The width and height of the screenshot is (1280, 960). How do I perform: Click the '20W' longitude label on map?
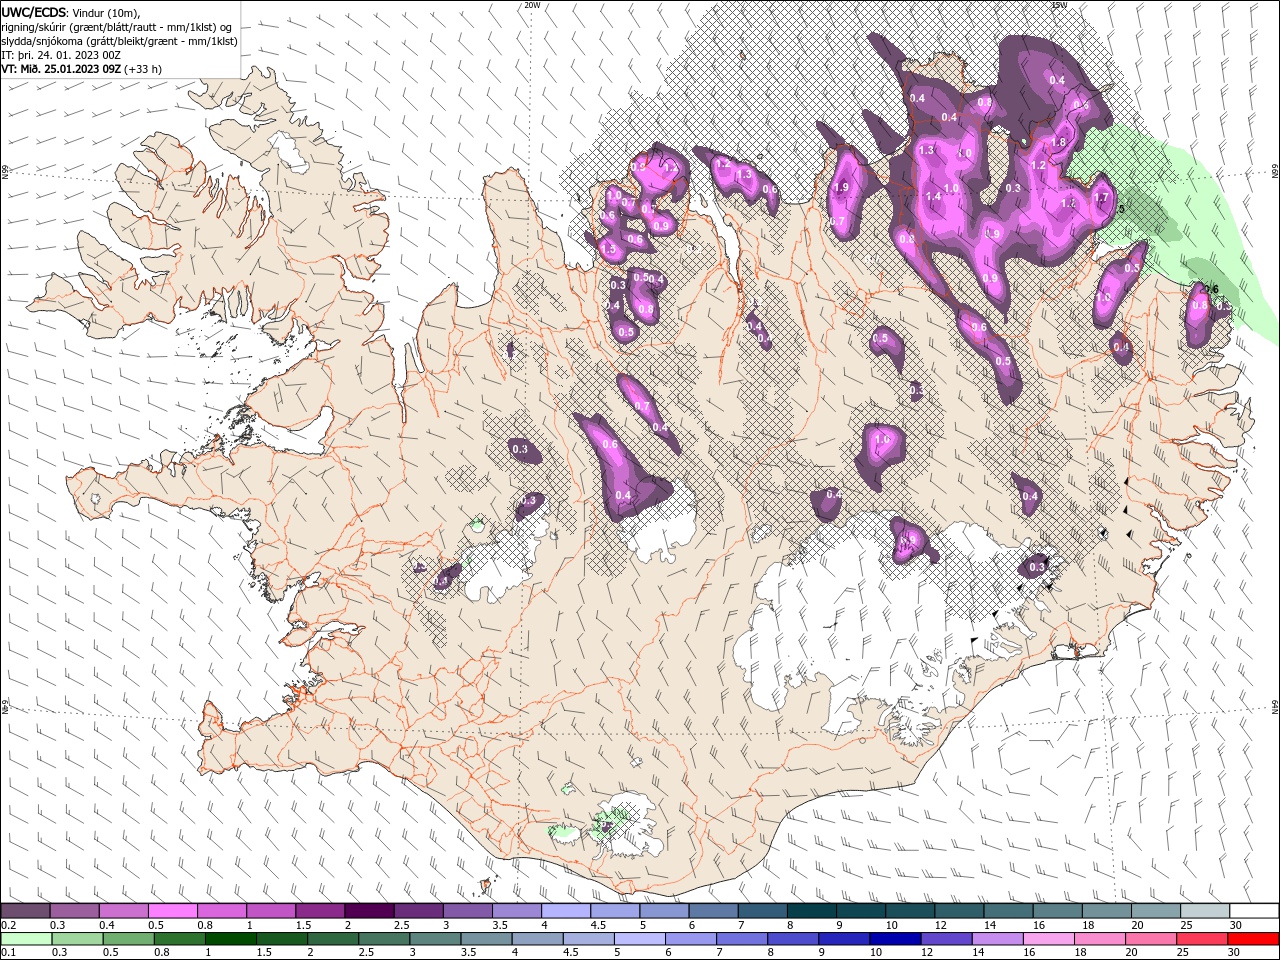(532, 5)
